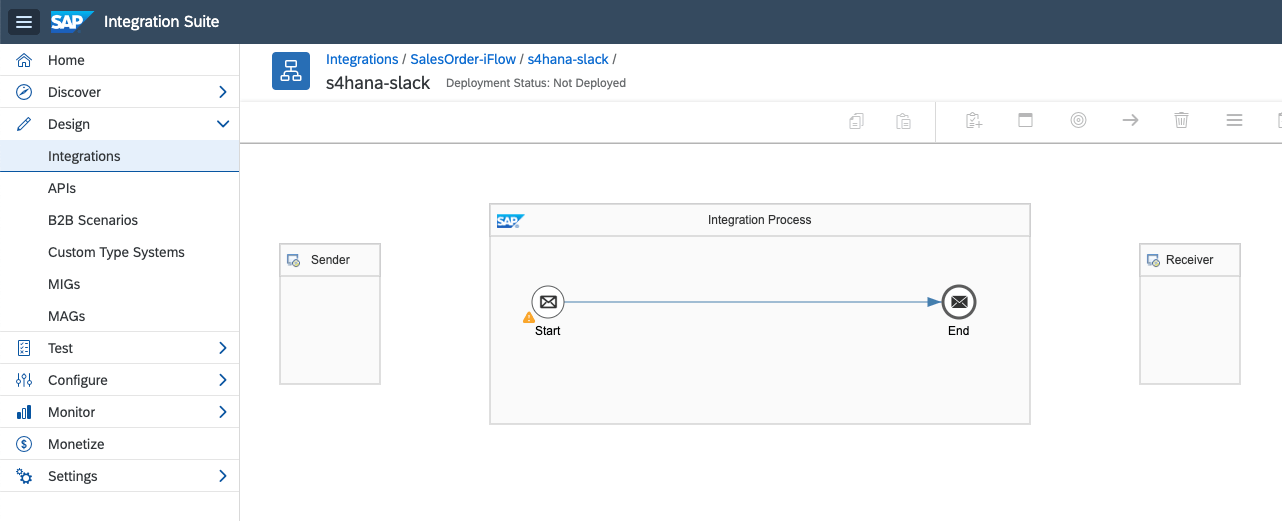The image size is (1282, 521).
Task: Click the Monitor bar chart icon
Action: pos(25,412)
